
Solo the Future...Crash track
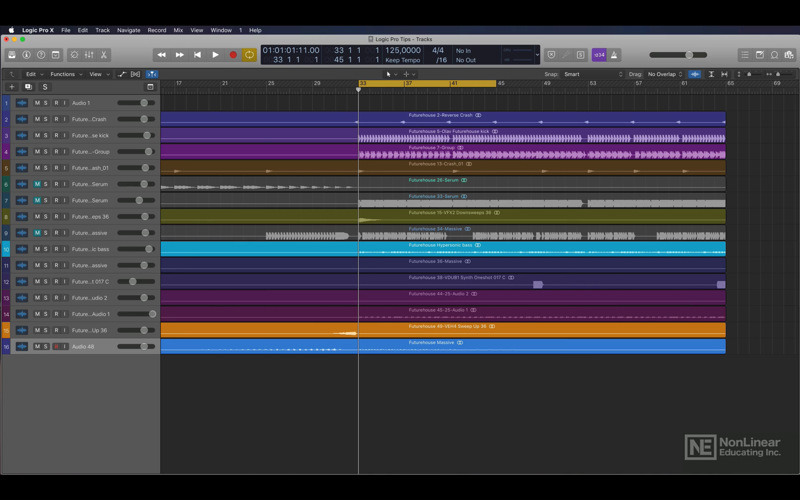click(x=45, y=119)
